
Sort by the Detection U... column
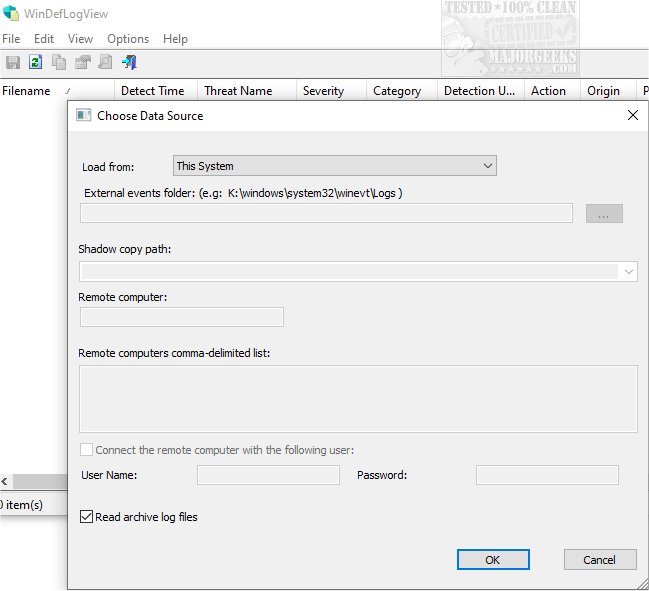click(481, 91)
